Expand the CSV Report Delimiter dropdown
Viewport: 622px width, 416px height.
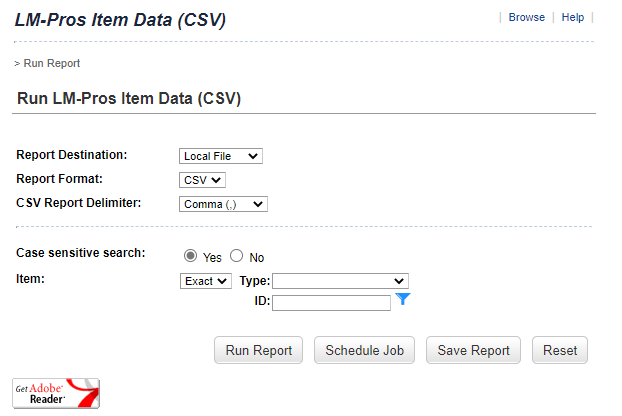[224, 204]
